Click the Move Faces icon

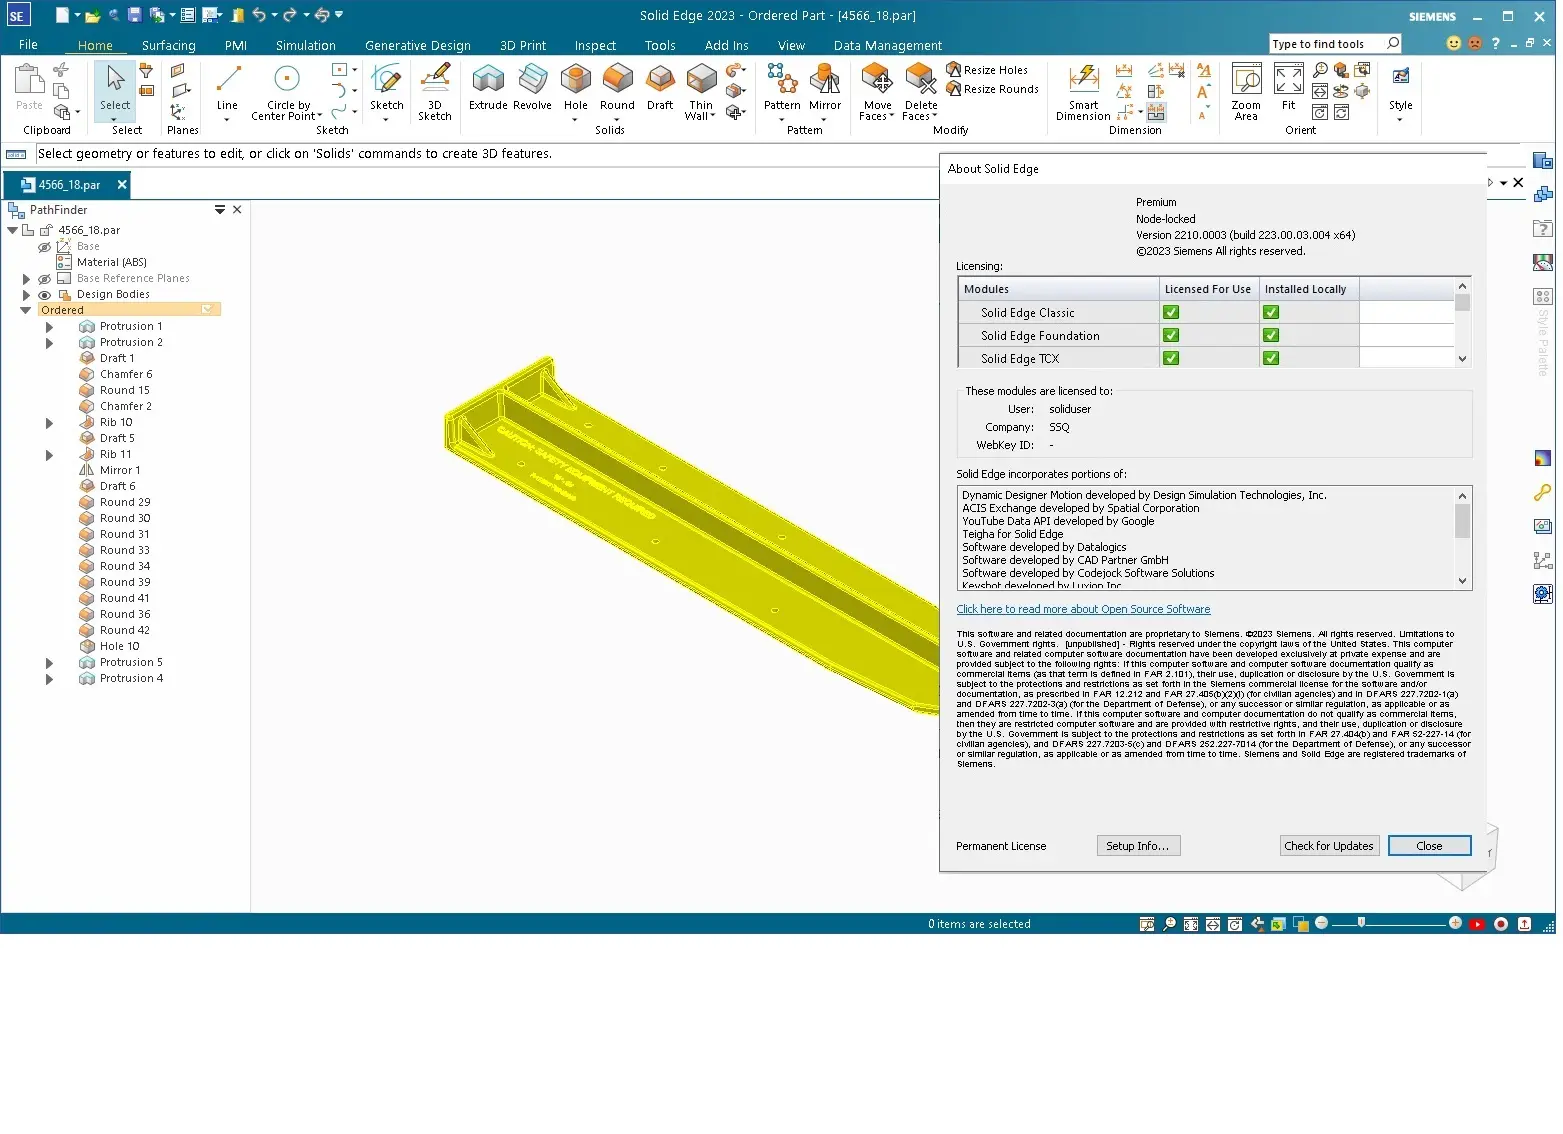pos(877,80)
